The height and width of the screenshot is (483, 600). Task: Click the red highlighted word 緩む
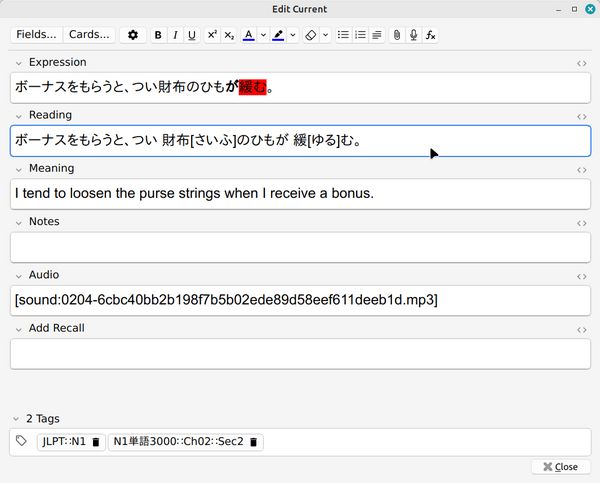(253, 87)
